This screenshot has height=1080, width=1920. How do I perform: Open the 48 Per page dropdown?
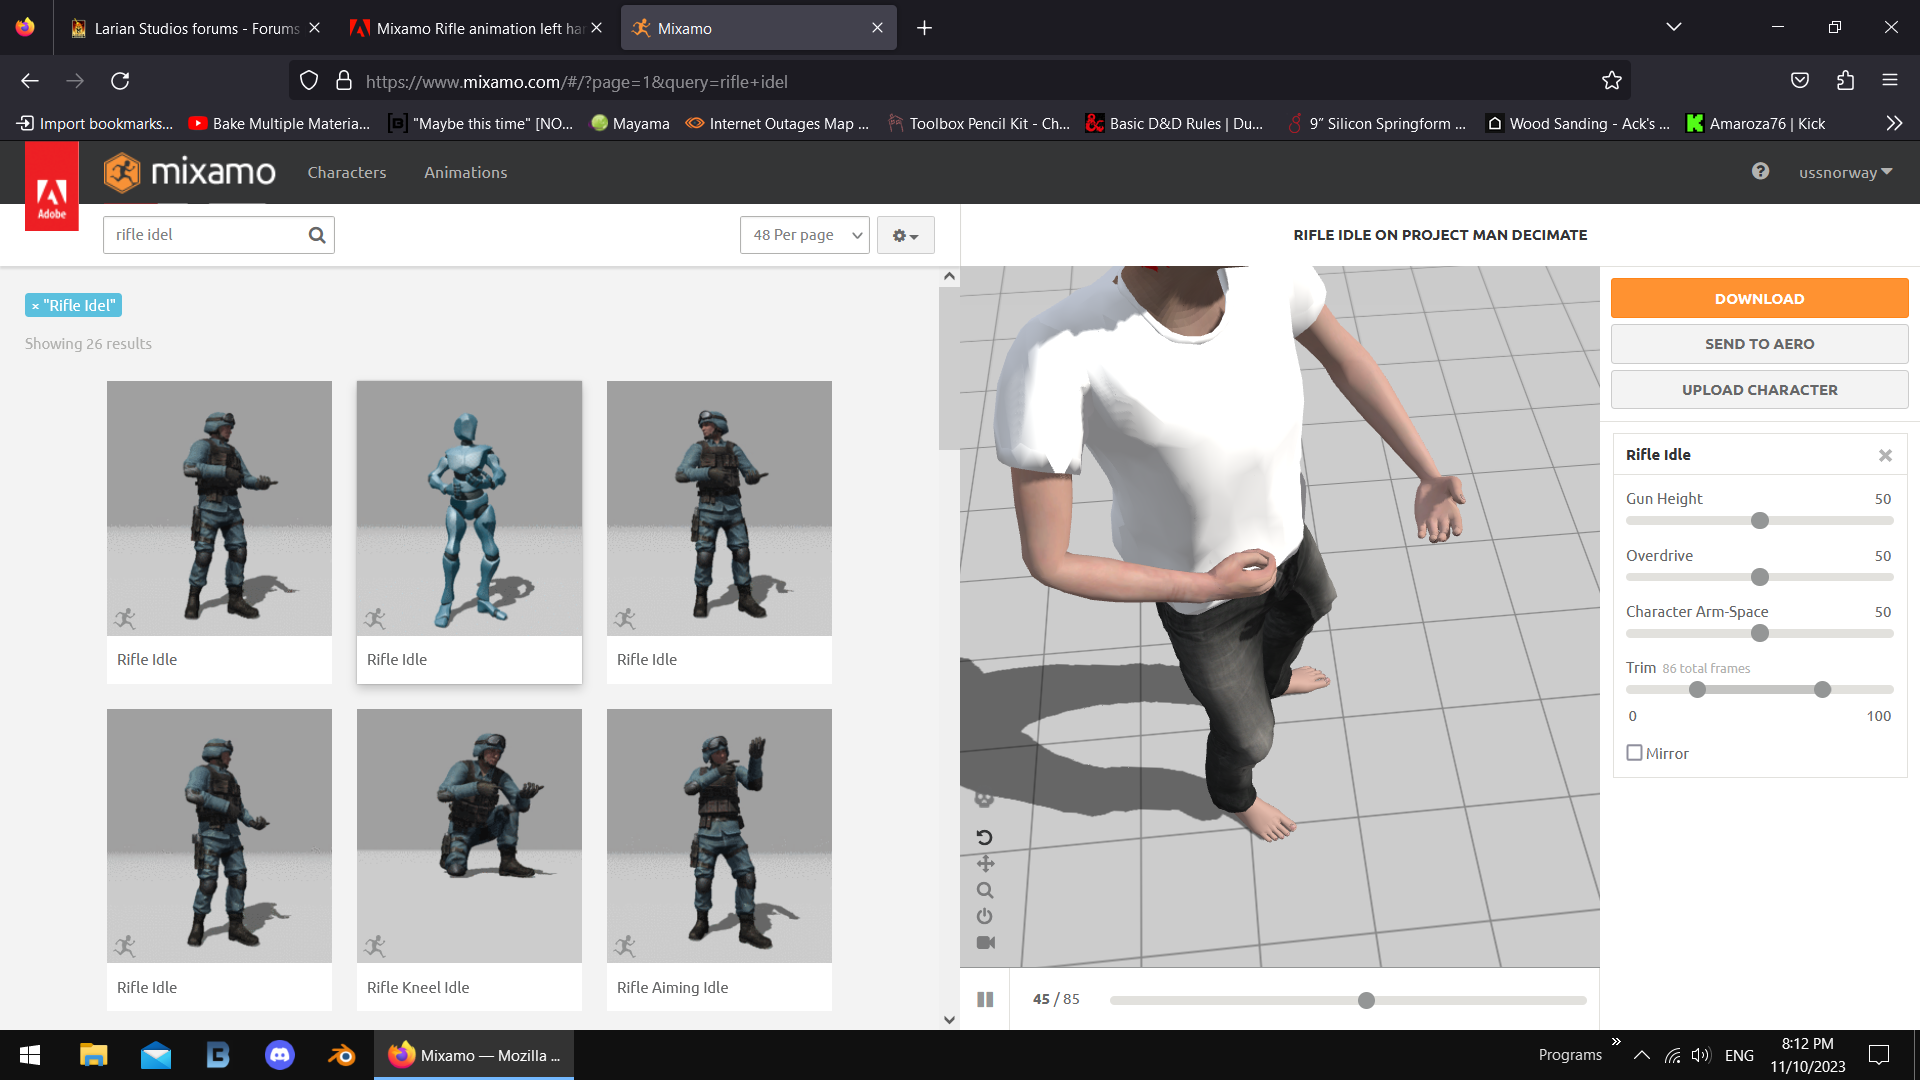[804, 235]
